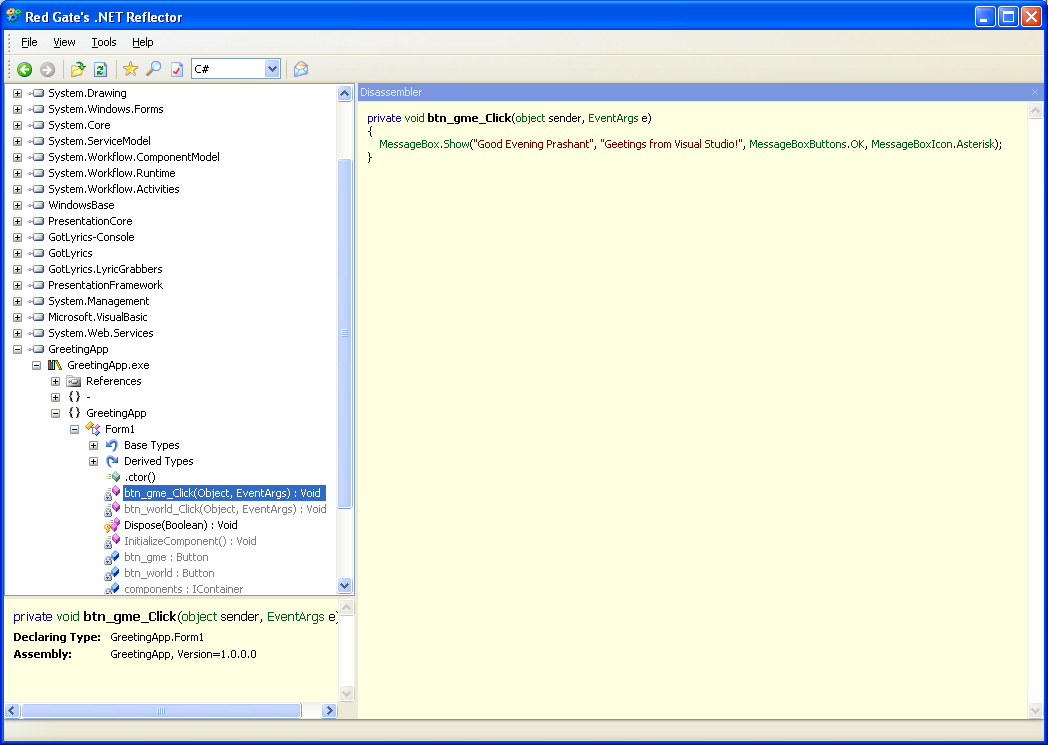Screen dimensions: 1048x745
Task: Click the tree scrollbar down arrow
Action: [345, 586]
